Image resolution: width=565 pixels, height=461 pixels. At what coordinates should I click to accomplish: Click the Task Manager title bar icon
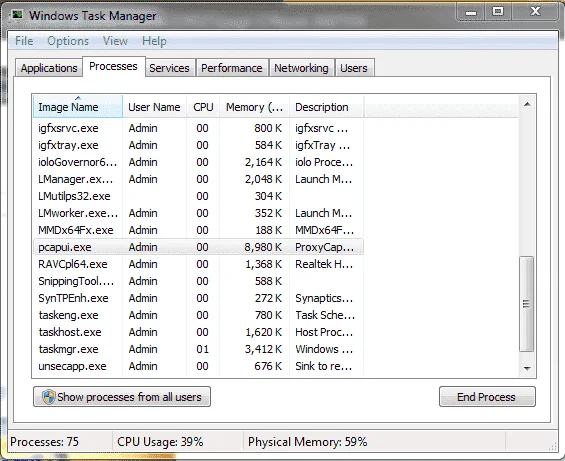(x=17, y=15)
